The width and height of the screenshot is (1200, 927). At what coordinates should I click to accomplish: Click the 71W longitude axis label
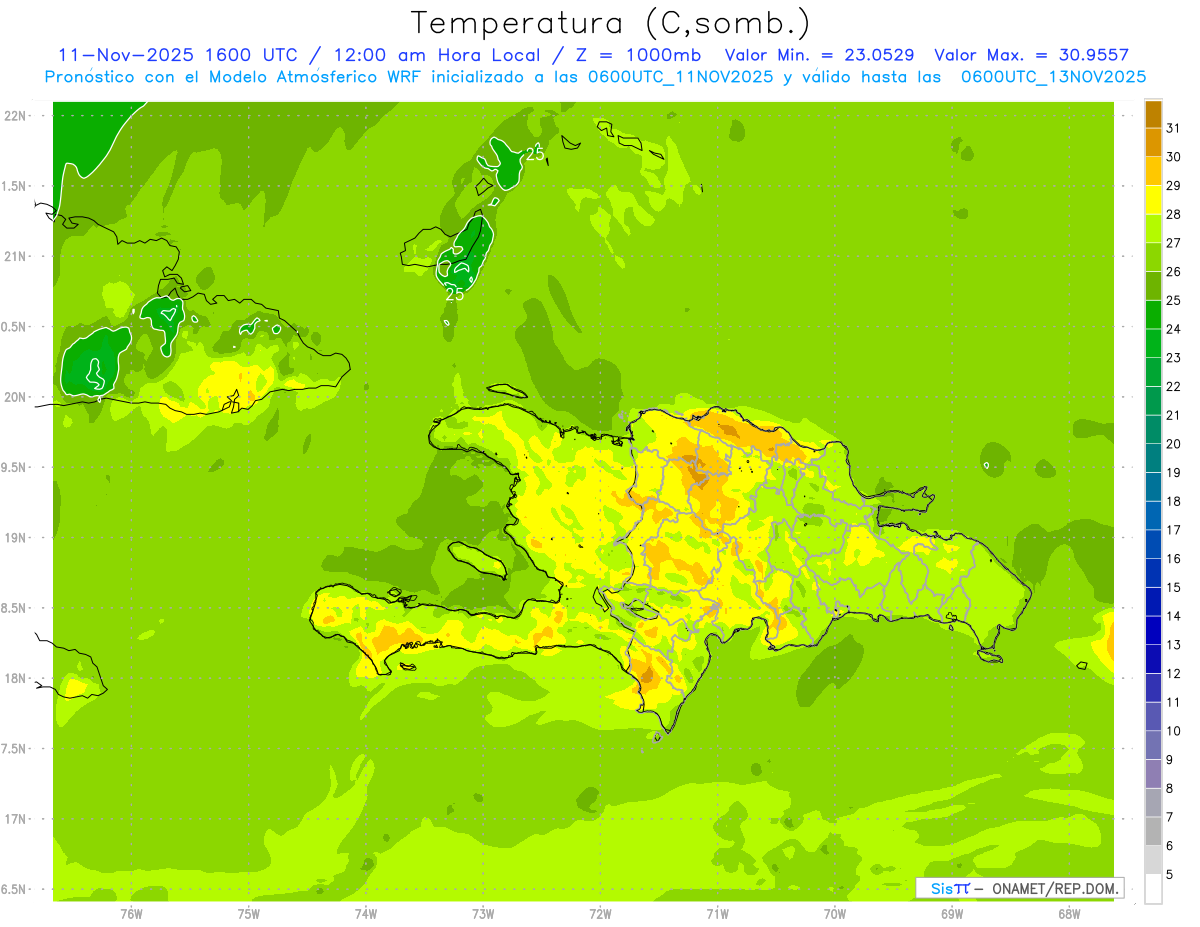pyautogui.click(x=717, y=913)
